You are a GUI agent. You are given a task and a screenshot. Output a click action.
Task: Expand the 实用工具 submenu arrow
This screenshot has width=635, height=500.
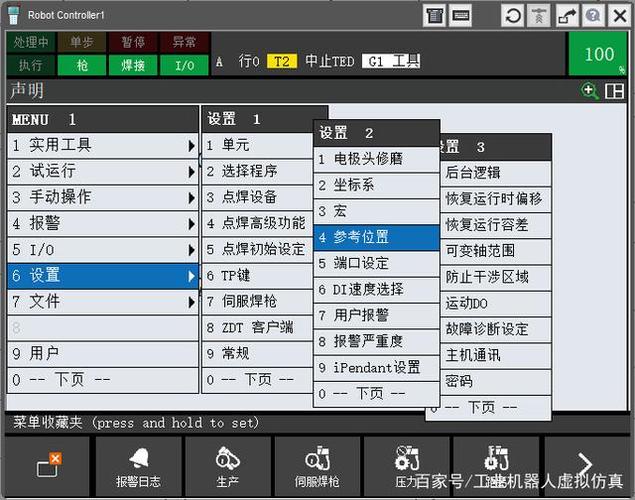[191, 146]
